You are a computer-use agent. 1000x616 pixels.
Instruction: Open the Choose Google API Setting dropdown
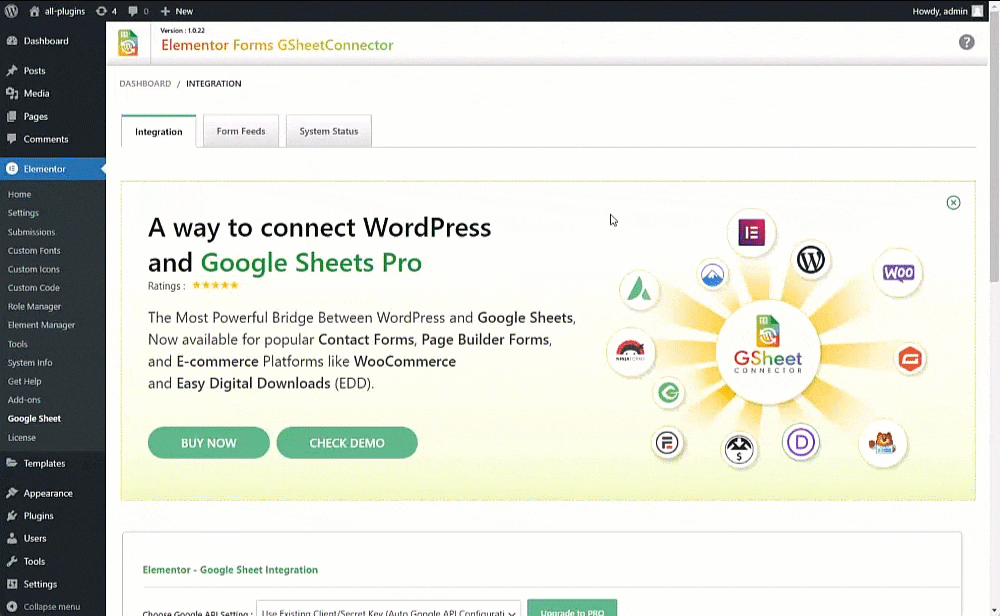[x=388, y=611]
